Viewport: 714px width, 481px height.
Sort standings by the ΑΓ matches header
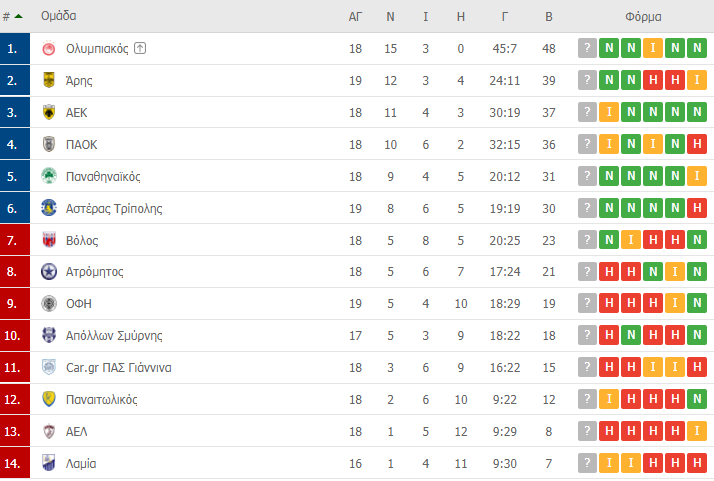pos(355,17)
